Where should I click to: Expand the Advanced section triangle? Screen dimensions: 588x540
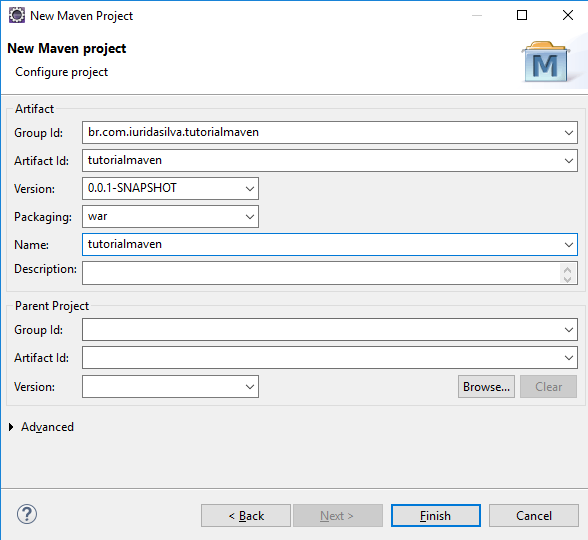coord(11,427)
